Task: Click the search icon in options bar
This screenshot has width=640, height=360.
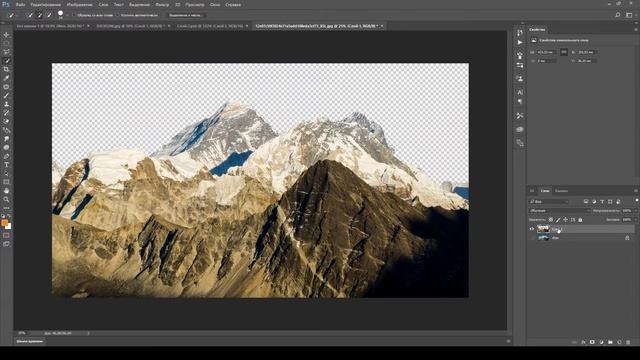Action: coord(618,15)
